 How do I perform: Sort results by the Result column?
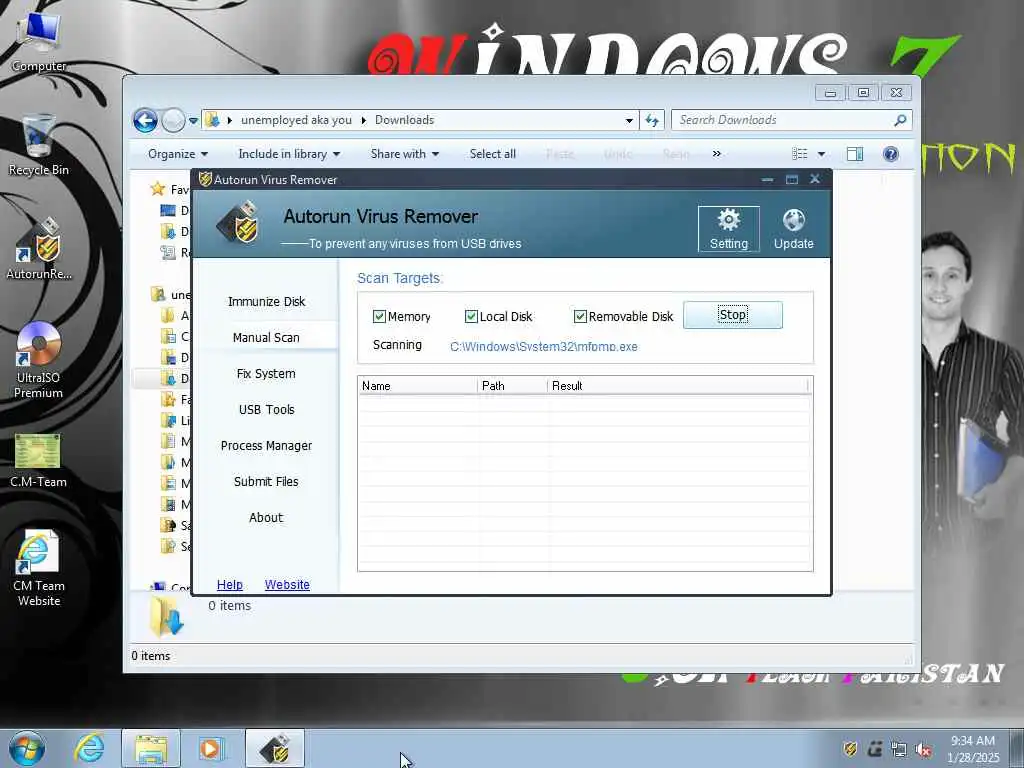[678, 386]
